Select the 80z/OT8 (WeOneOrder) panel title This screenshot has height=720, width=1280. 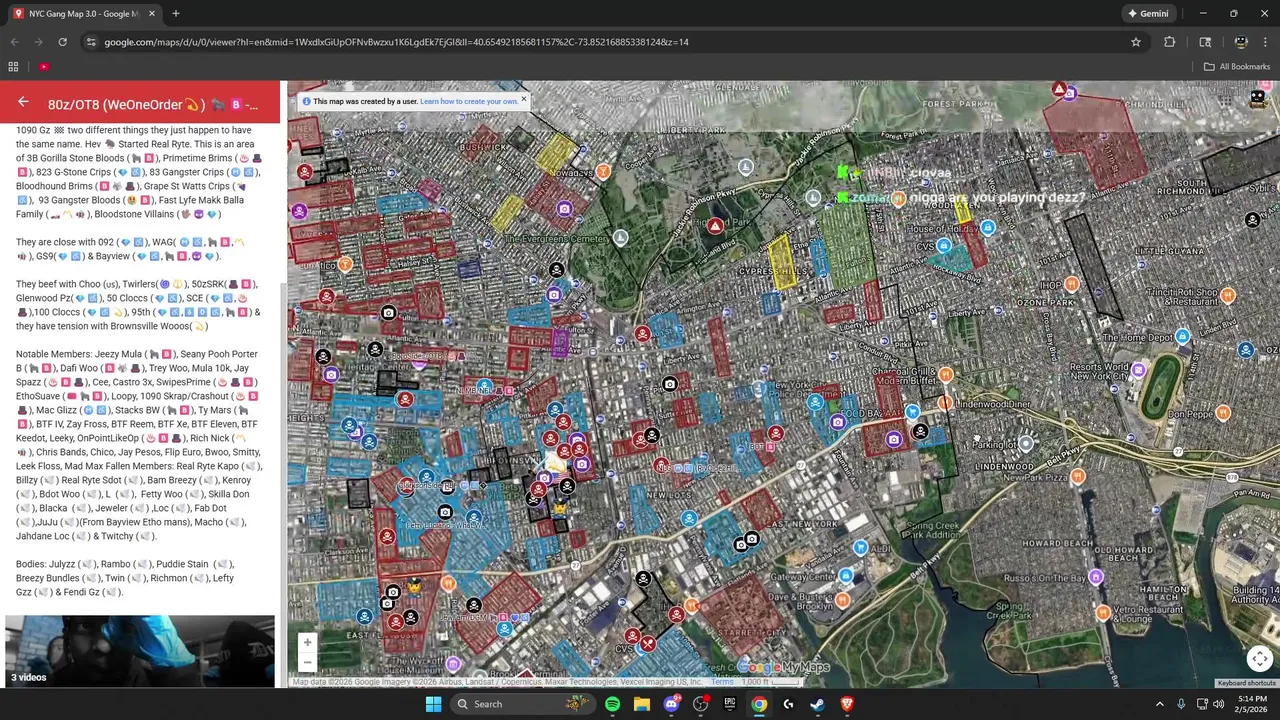click(x=152, y=104)
